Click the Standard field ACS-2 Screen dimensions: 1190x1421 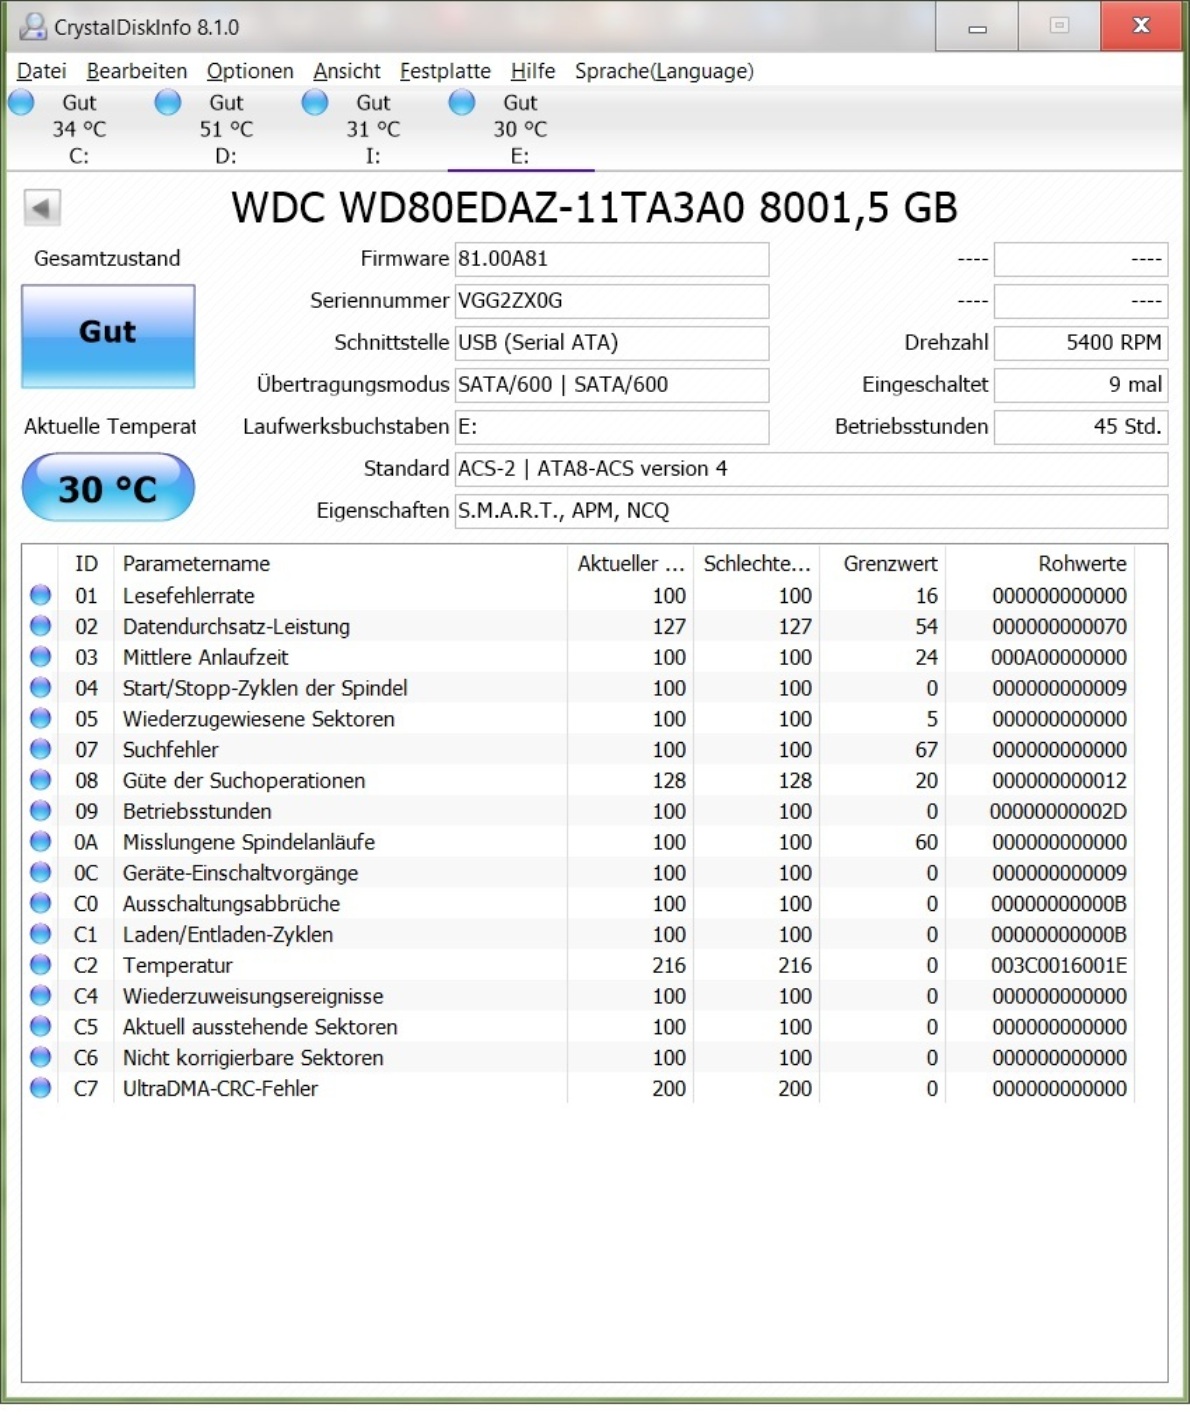tap(811, 469)
